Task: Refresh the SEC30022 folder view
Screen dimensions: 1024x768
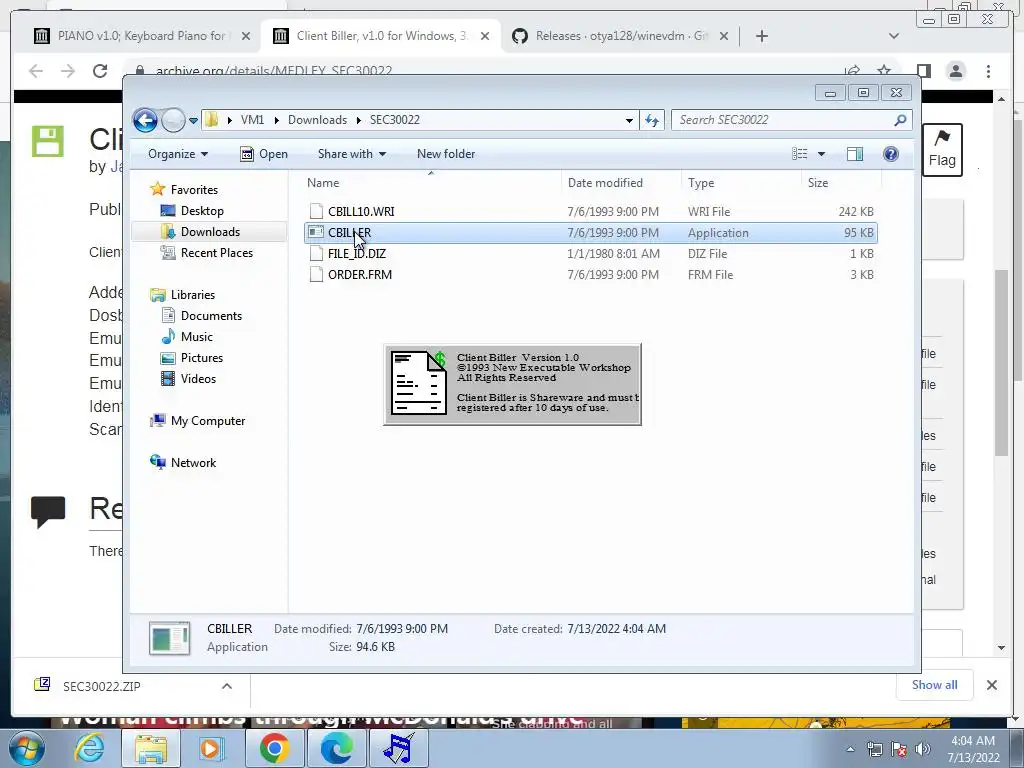Action: [652, 120]
